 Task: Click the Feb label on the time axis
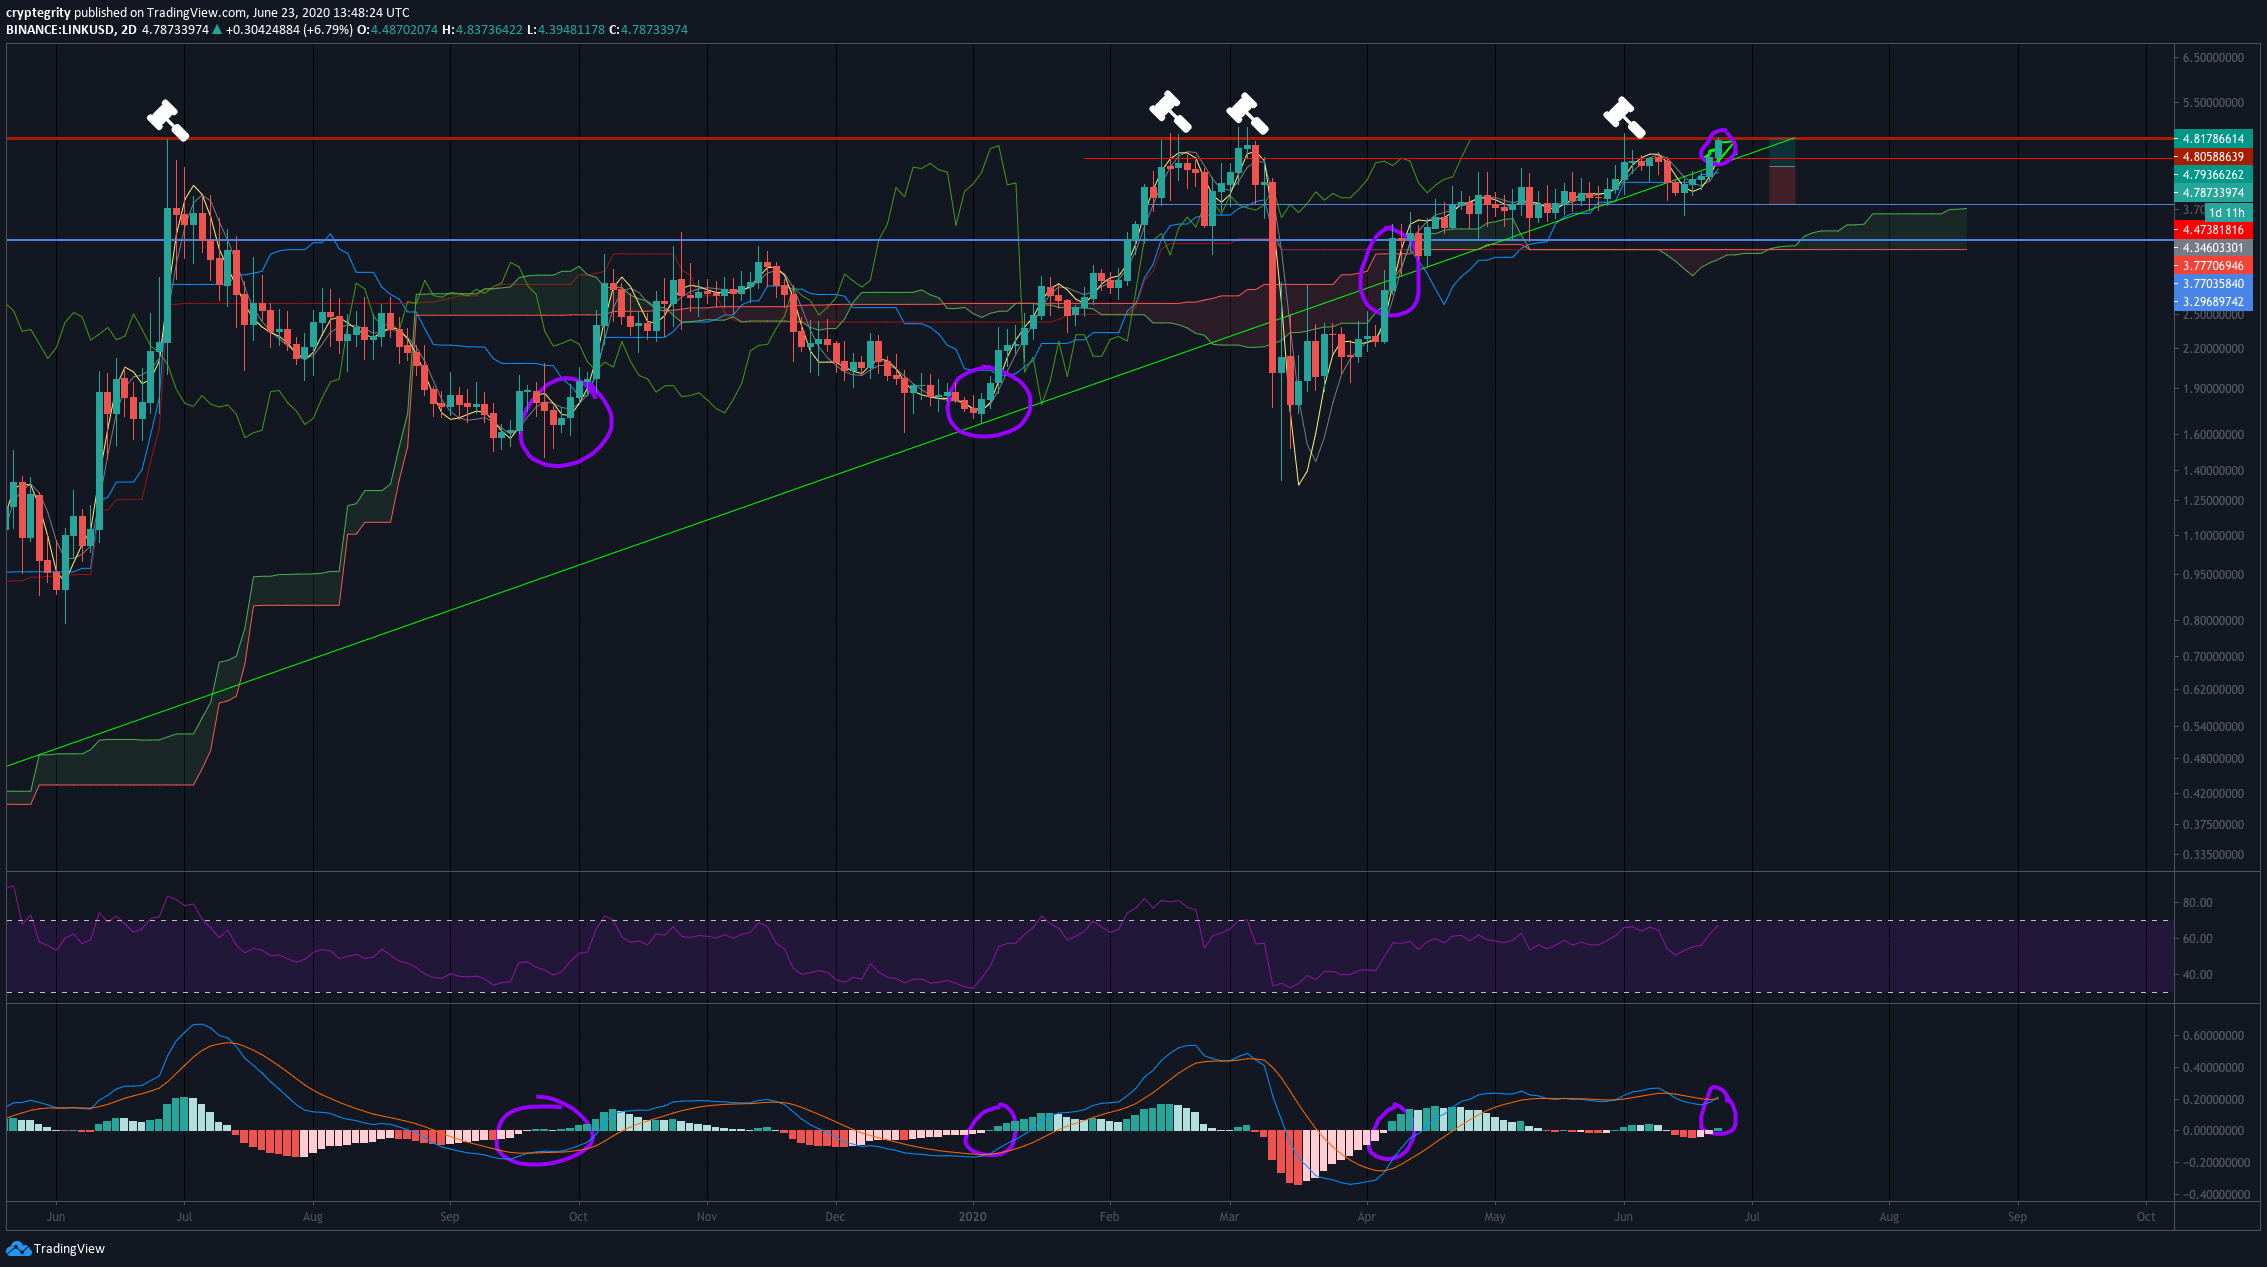coord(1109,1217)
